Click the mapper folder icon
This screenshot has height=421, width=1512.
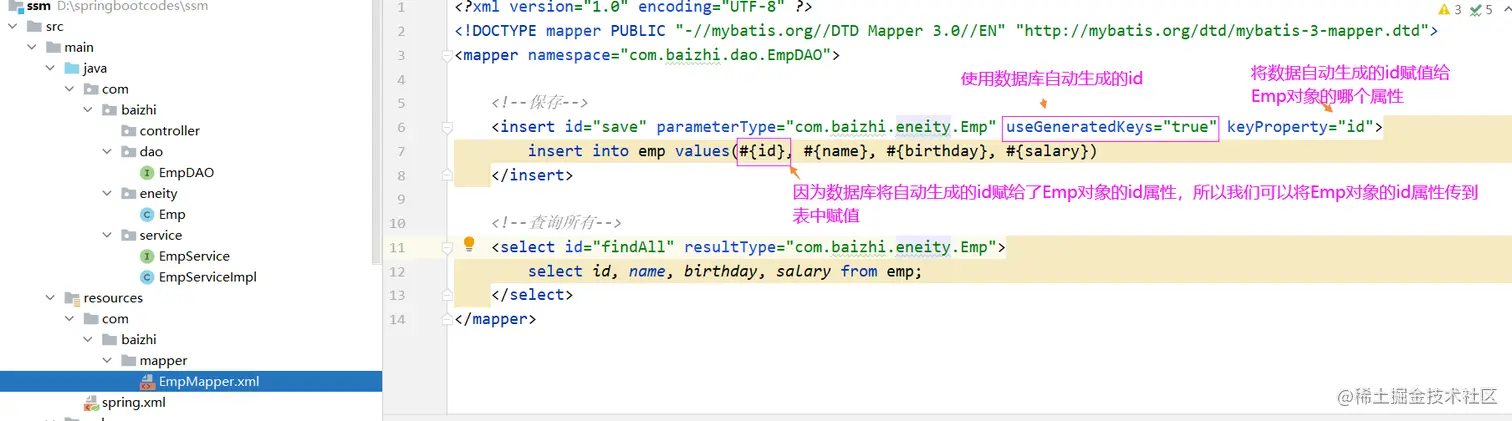coord(128,361)
